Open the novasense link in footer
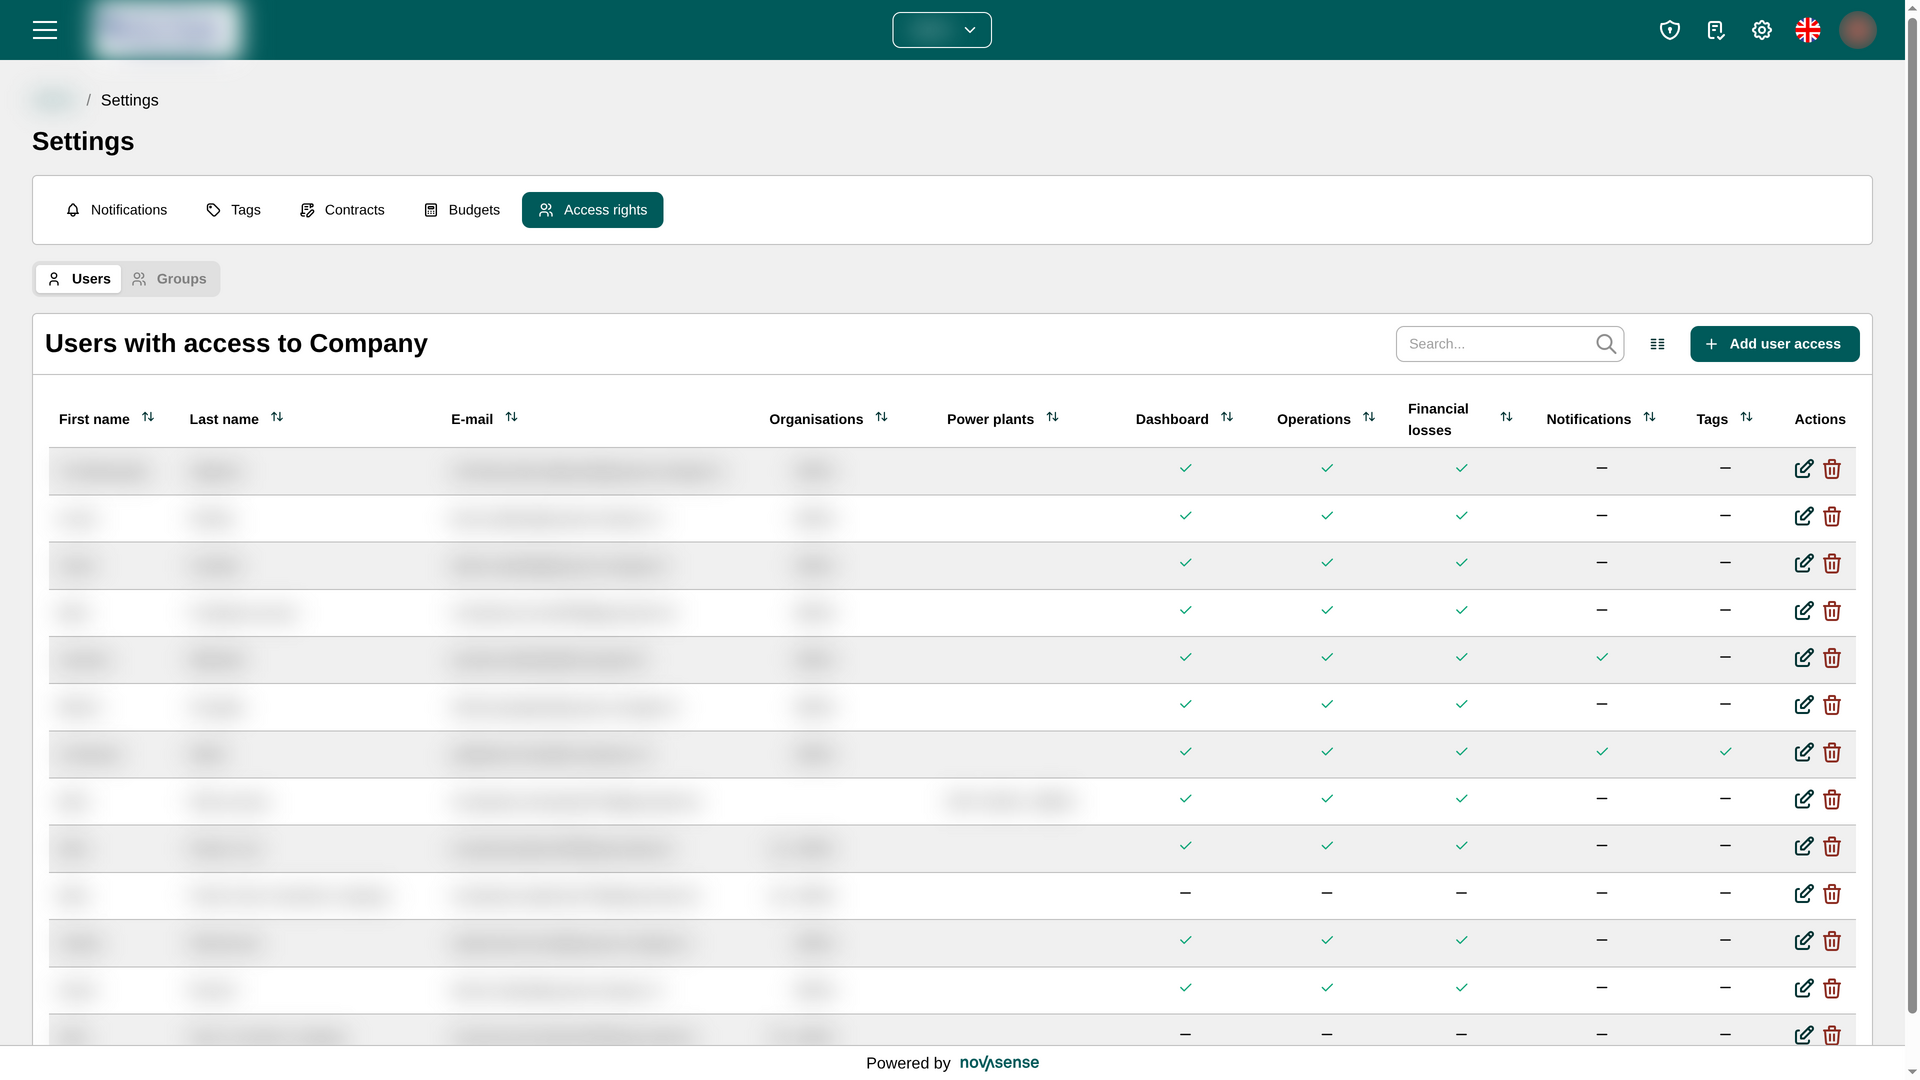This screenshot has width=1920, height=1080. pos(999,1063)
